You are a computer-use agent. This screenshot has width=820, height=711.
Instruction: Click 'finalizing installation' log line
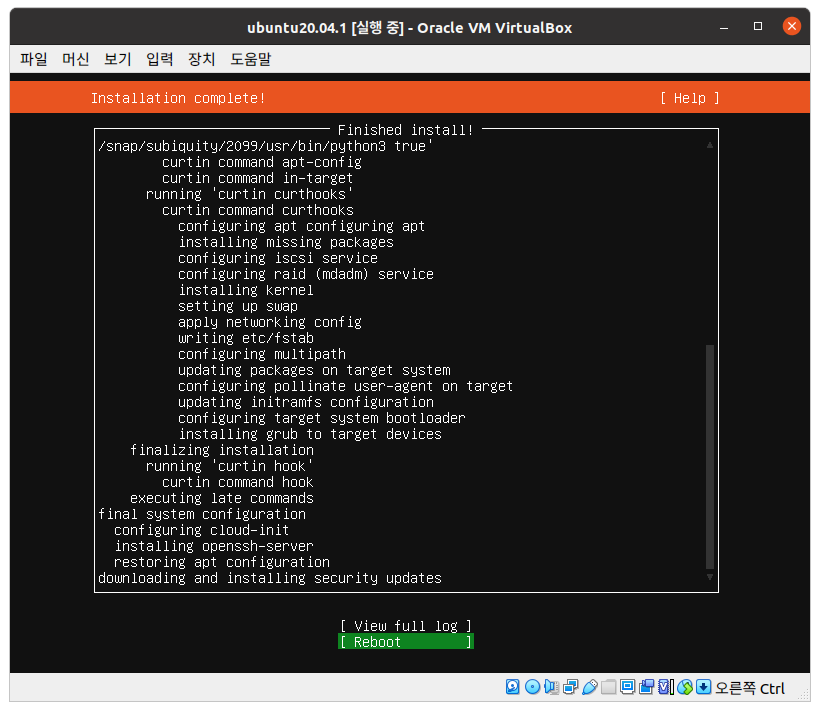click(x=222, y=450)
